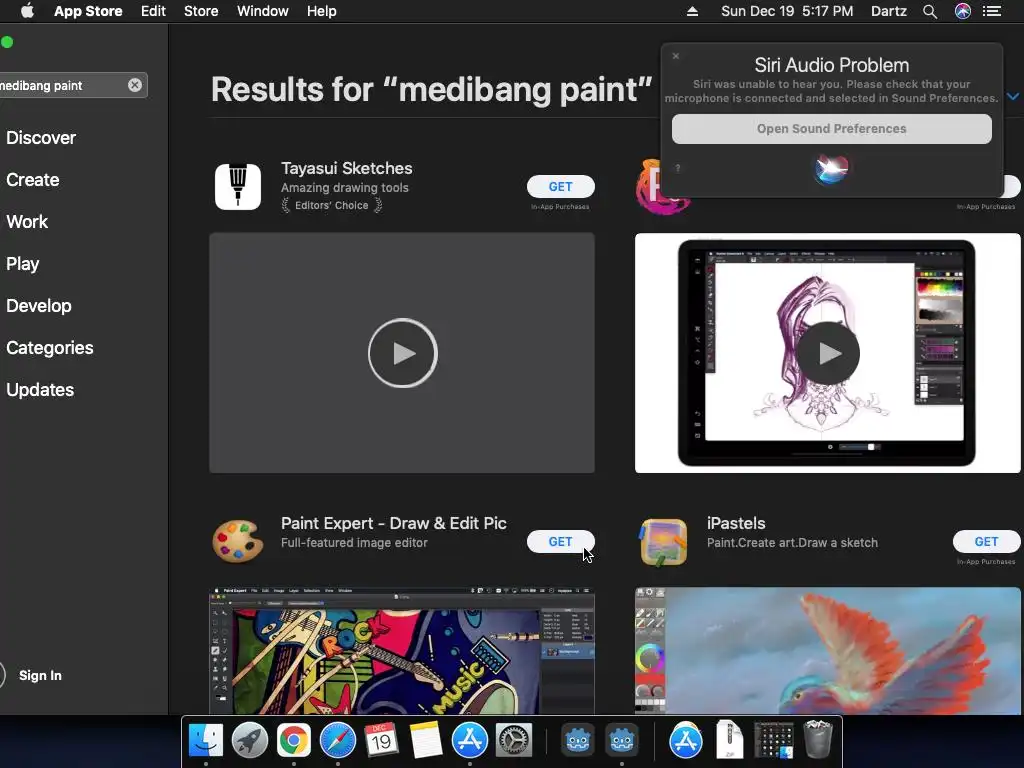
Task: Click the Siri orb in notification
Action: (831, 168)
